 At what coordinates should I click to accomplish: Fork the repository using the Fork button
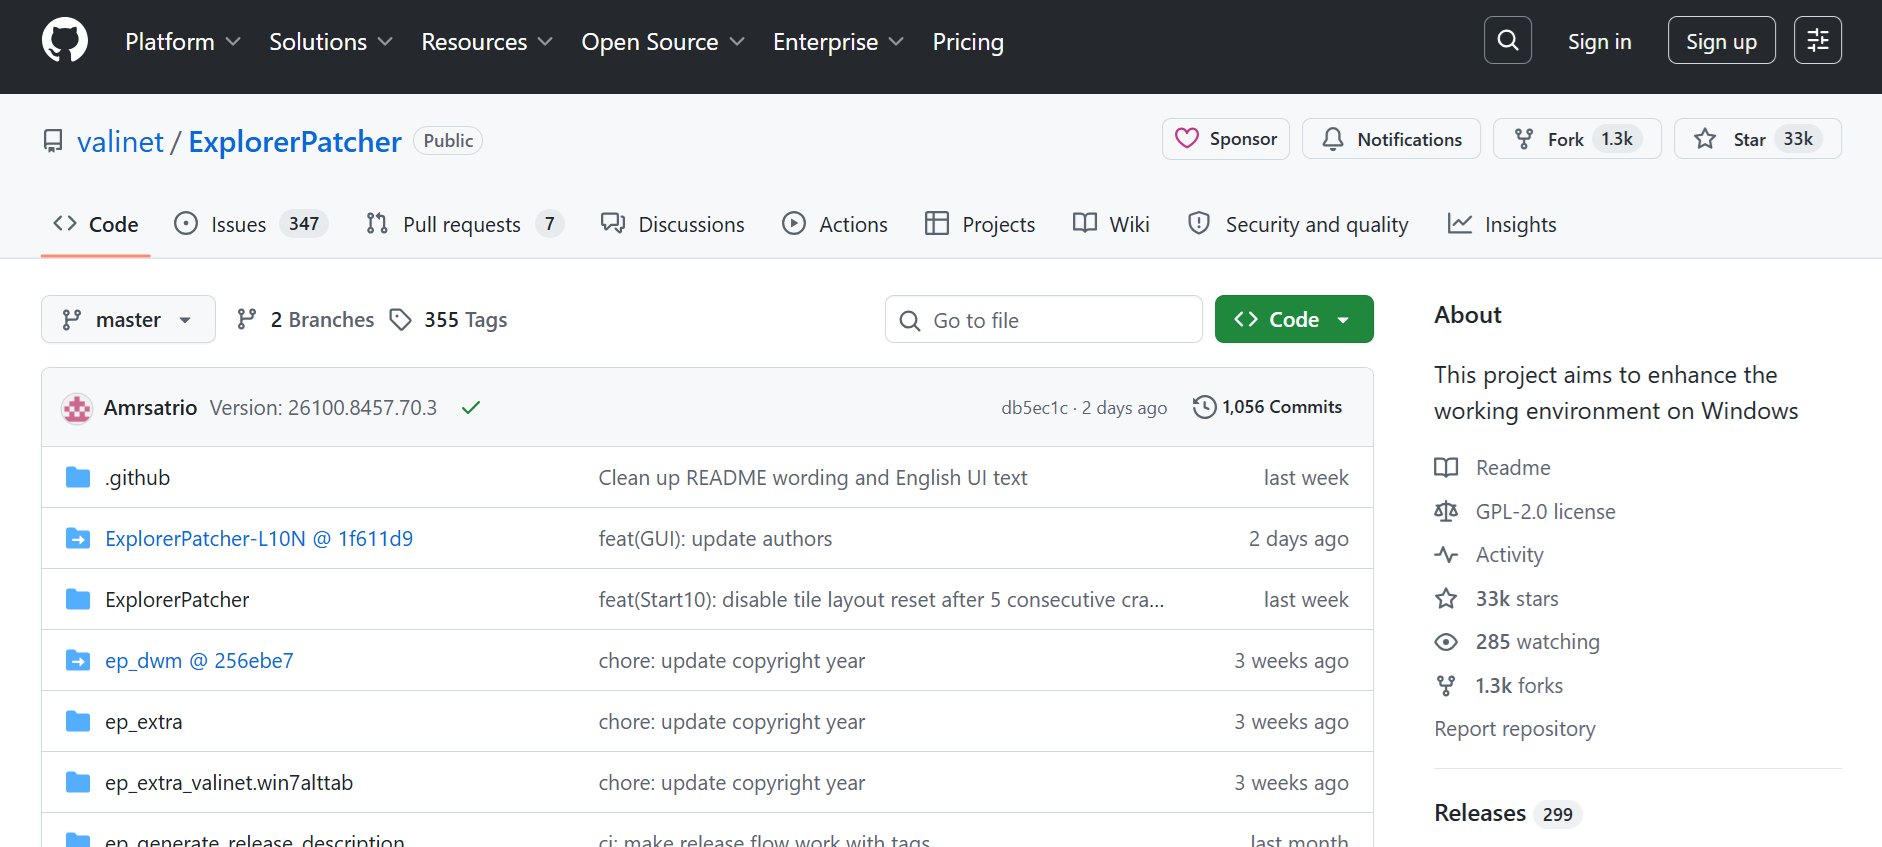pyautogui.click(x=1577, y=139)
